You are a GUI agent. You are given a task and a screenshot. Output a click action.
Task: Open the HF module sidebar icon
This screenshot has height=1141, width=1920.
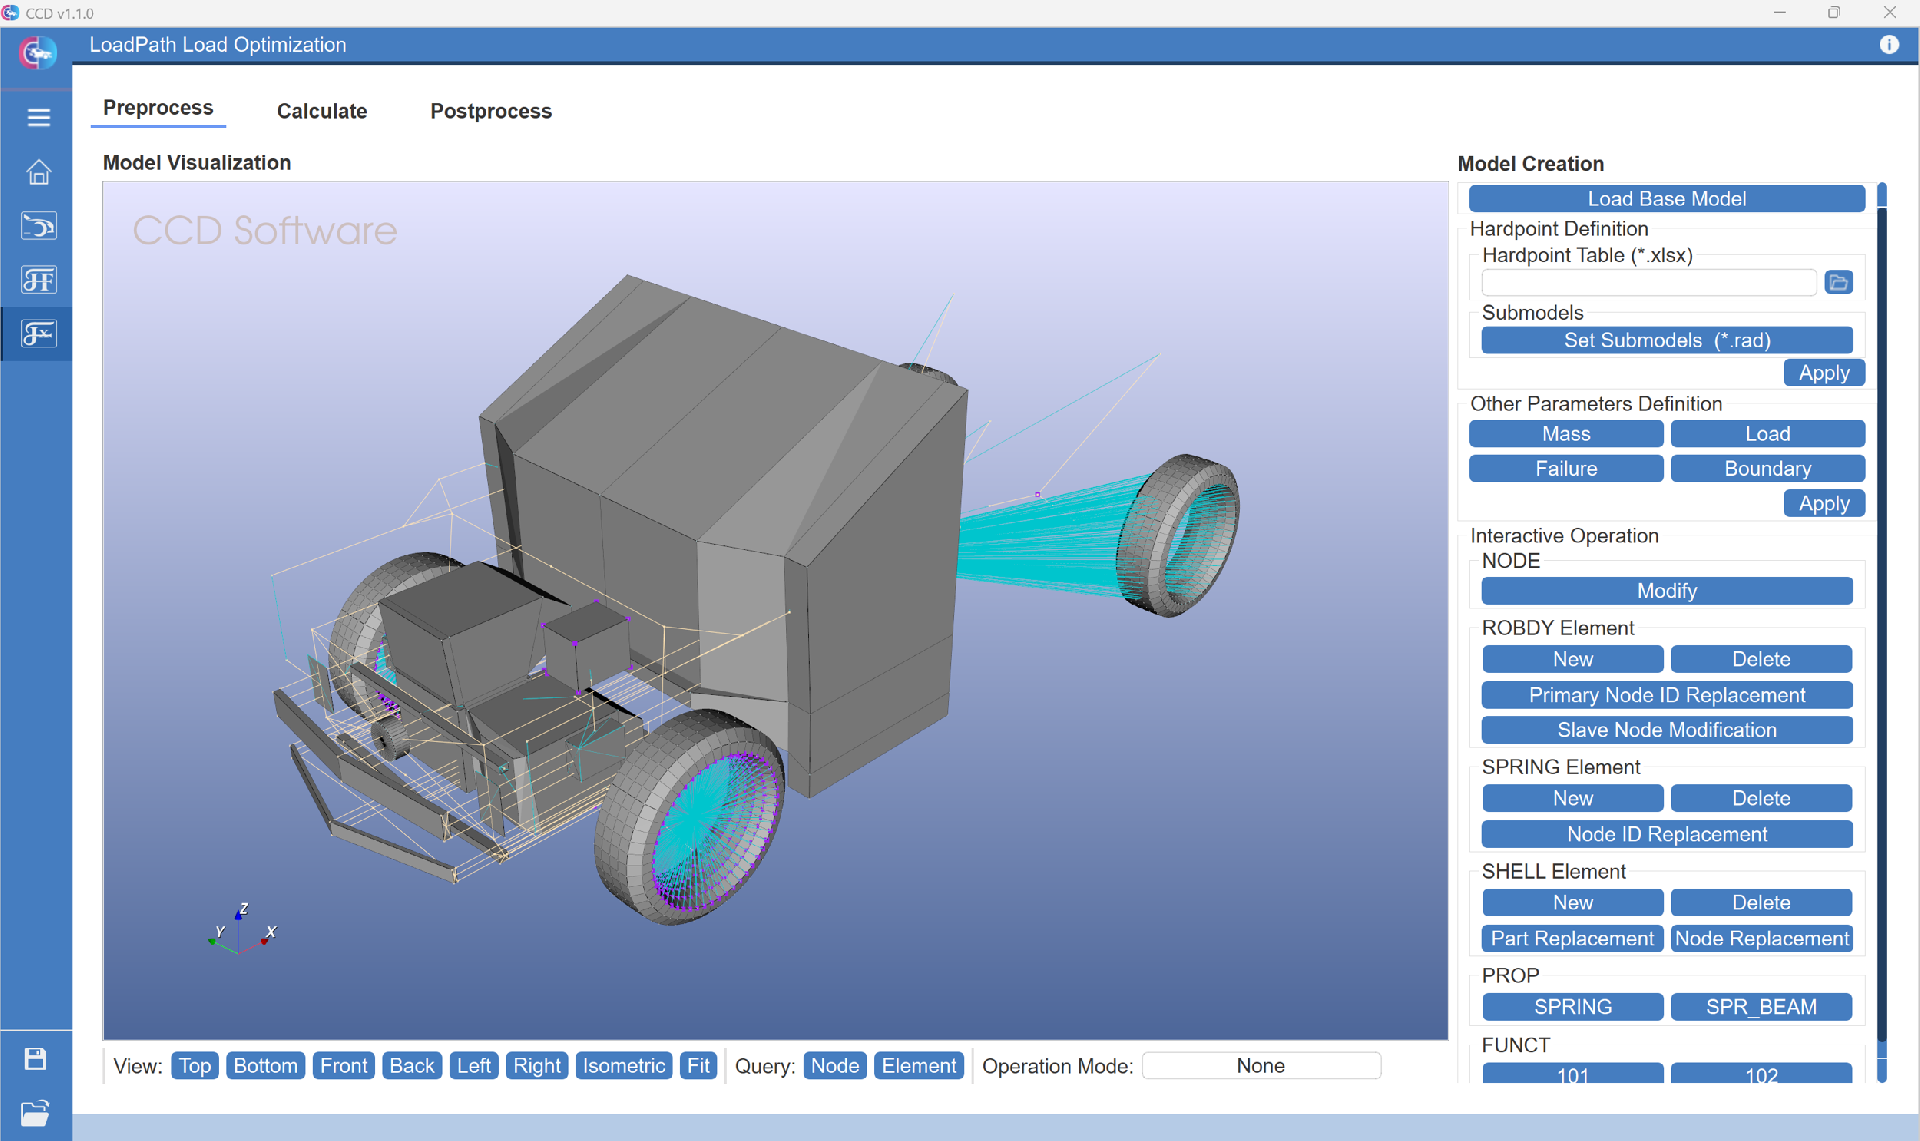point(38,280)
